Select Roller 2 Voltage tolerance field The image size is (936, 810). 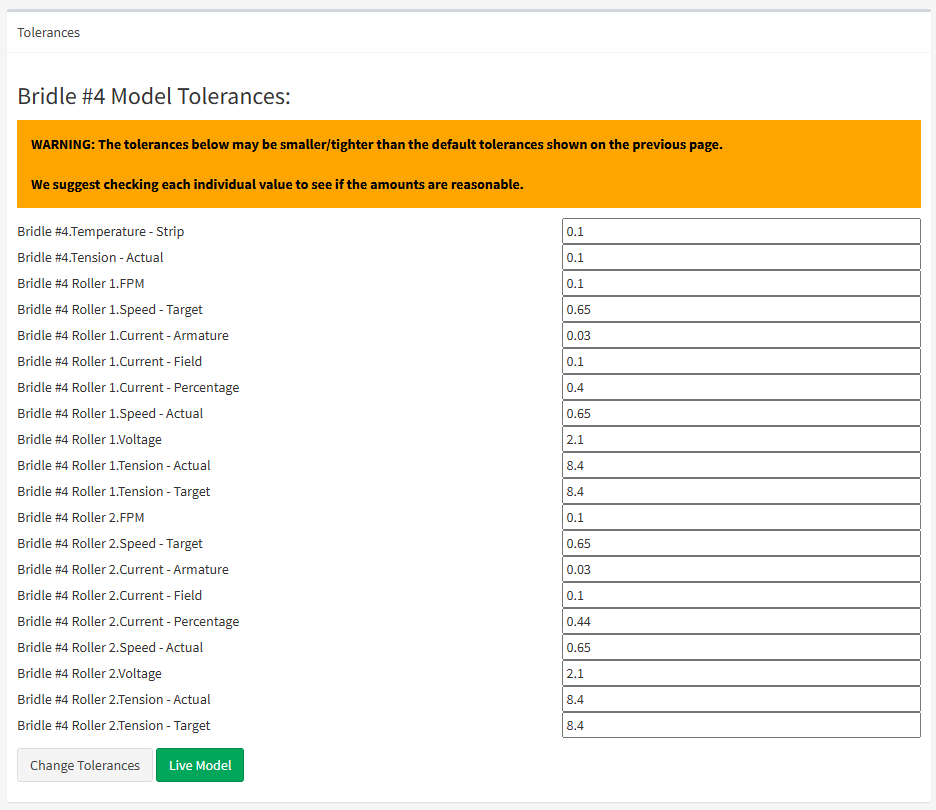point(740,673)
